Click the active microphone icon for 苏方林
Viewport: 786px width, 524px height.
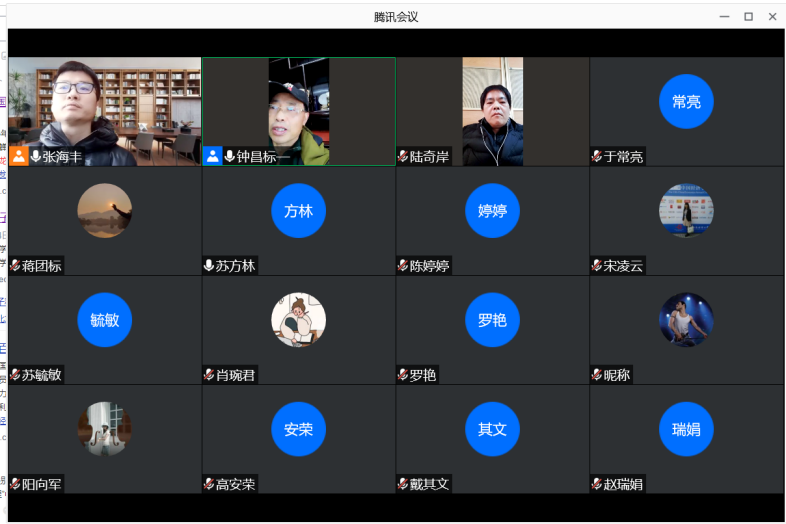point(209,265)
